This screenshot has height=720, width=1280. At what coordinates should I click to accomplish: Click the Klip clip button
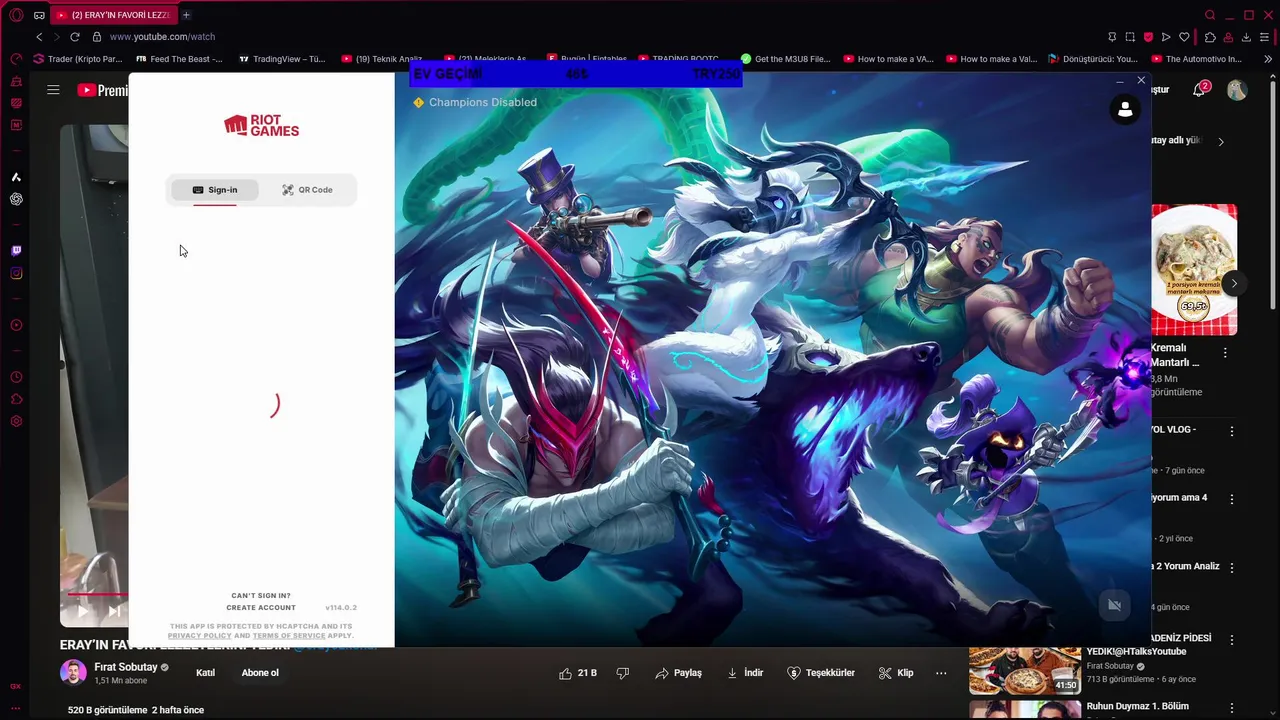[x=896, y=673]
